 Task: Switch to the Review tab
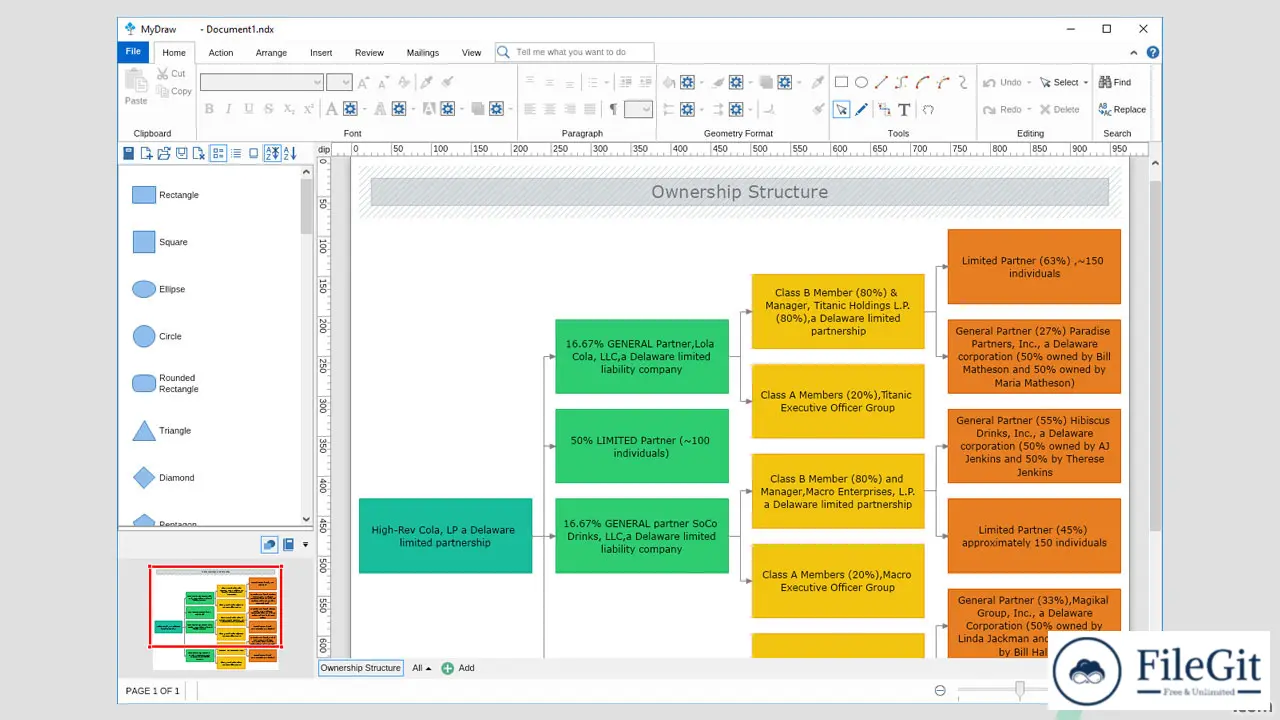click(369, 53)
